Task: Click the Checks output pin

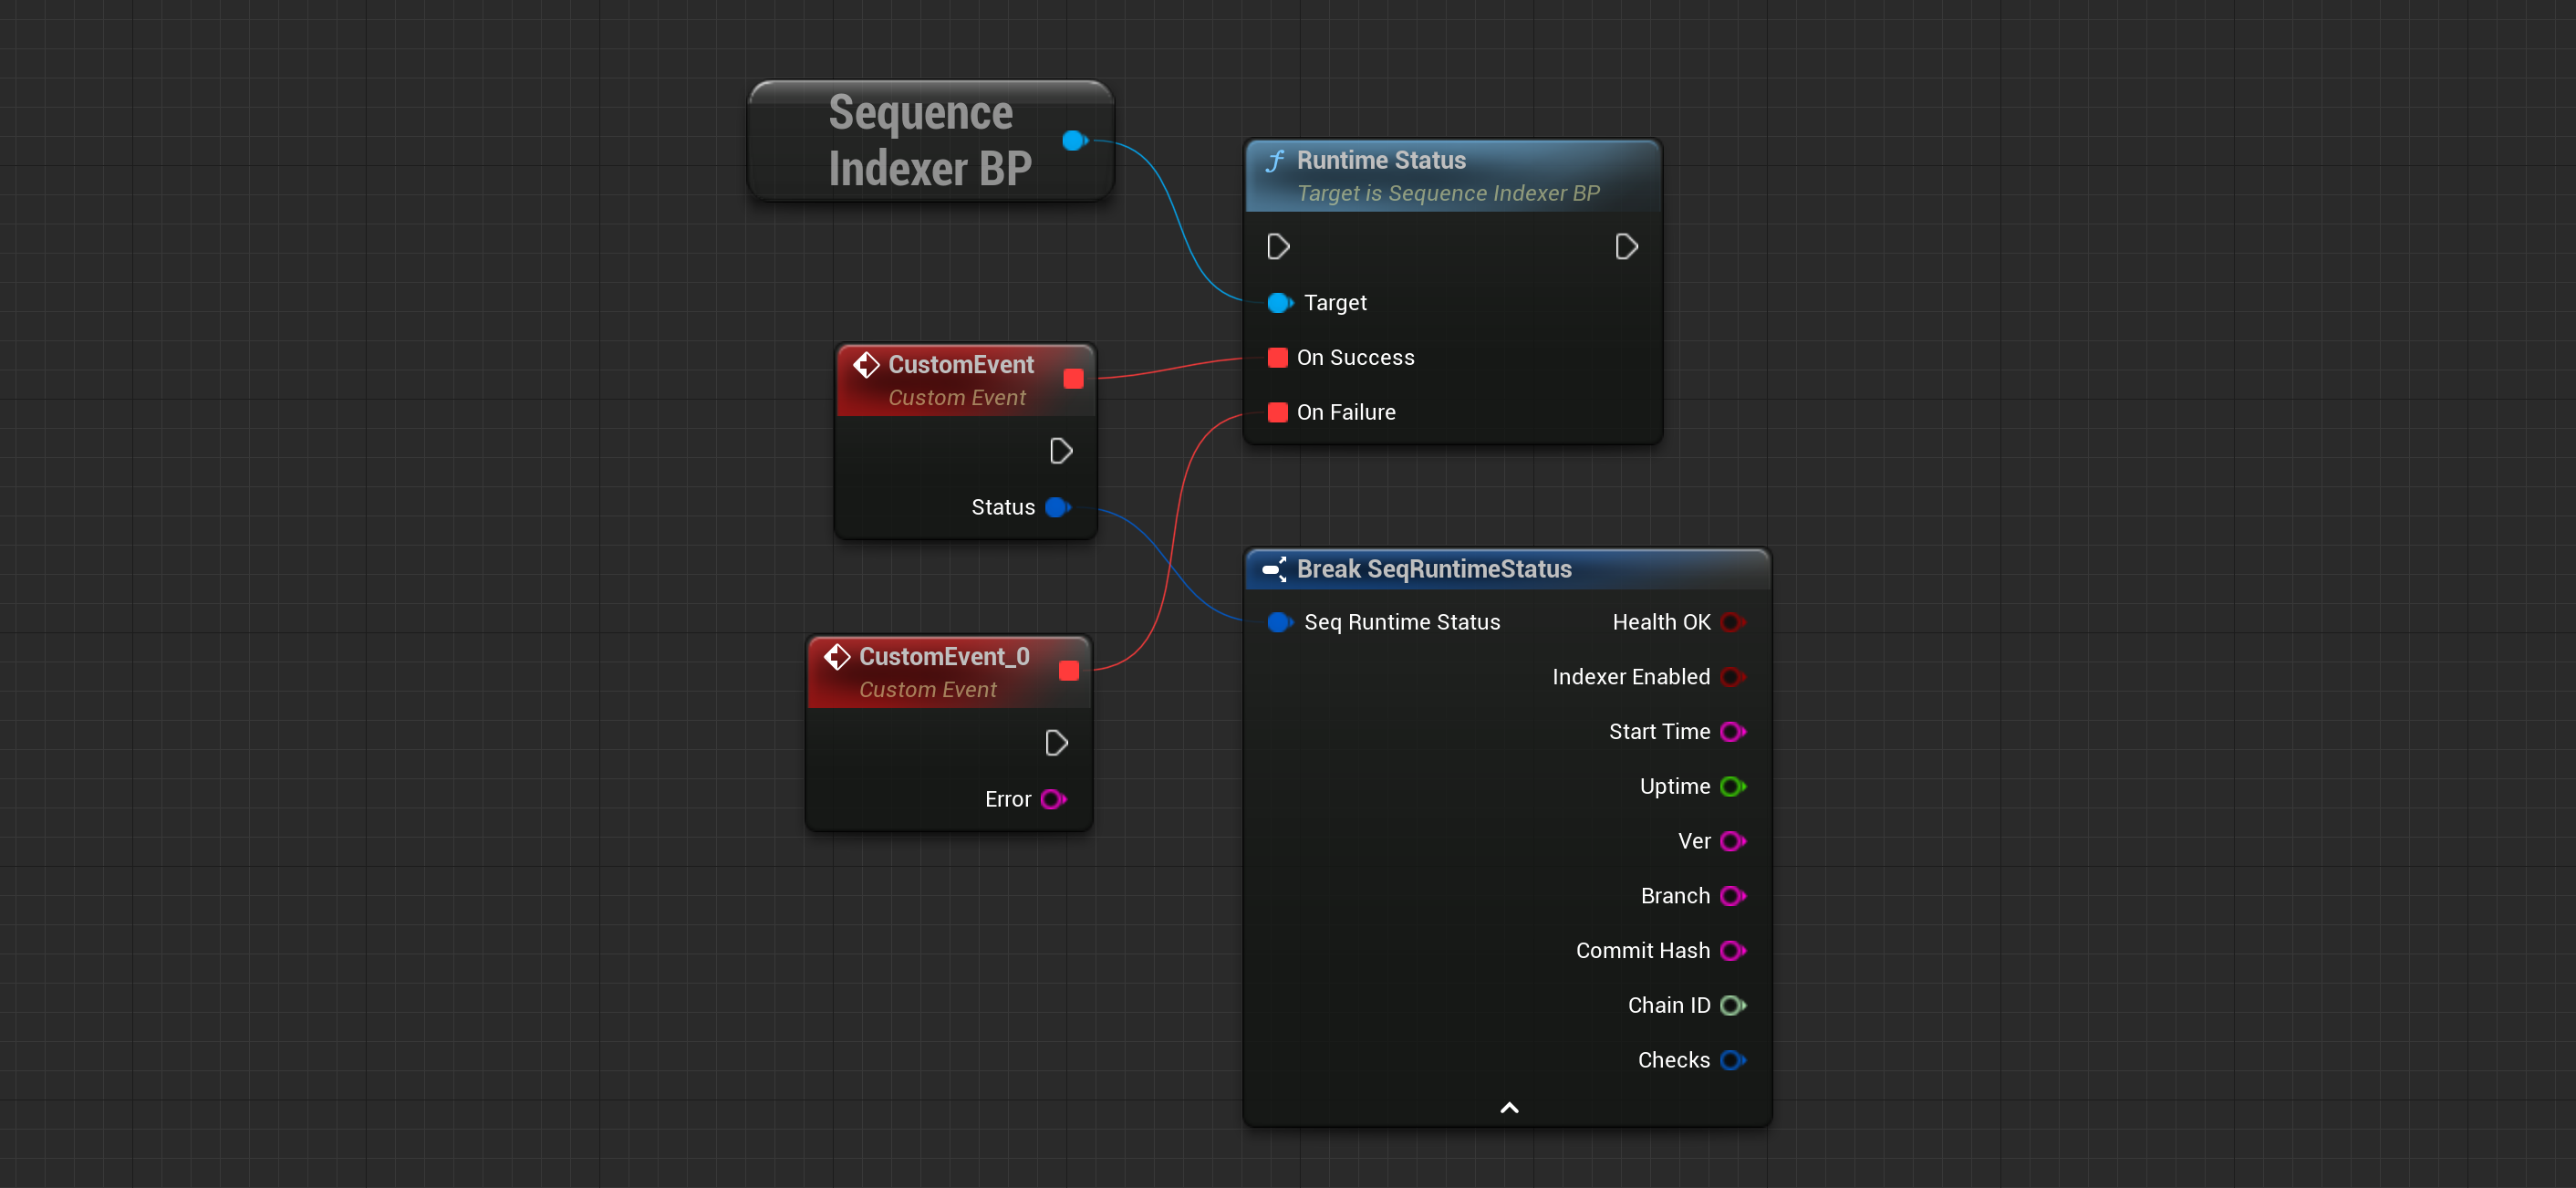Action: [x=1732, y=1060]
